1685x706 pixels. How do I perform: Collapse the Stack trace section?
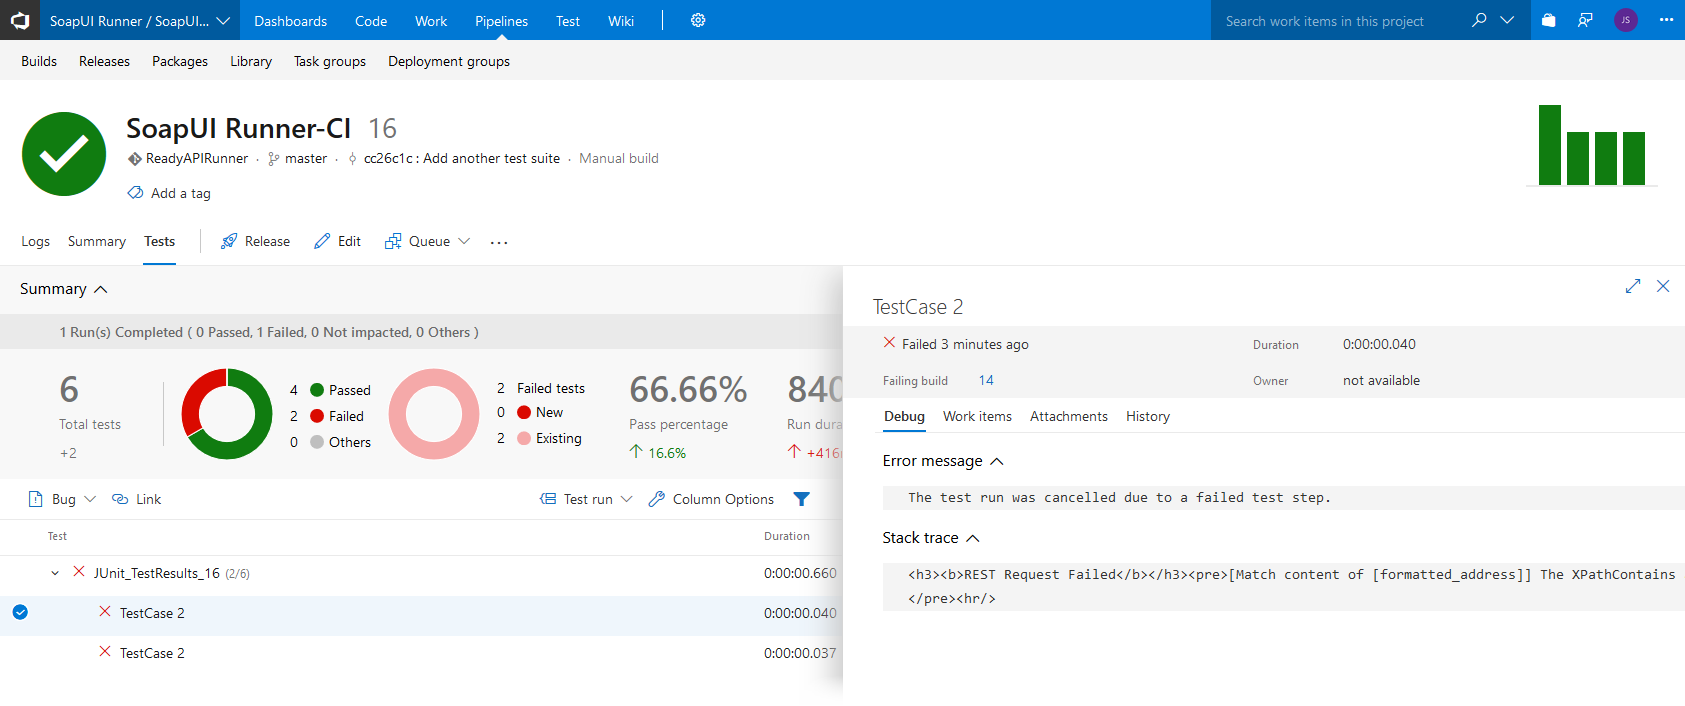[973, 538]
